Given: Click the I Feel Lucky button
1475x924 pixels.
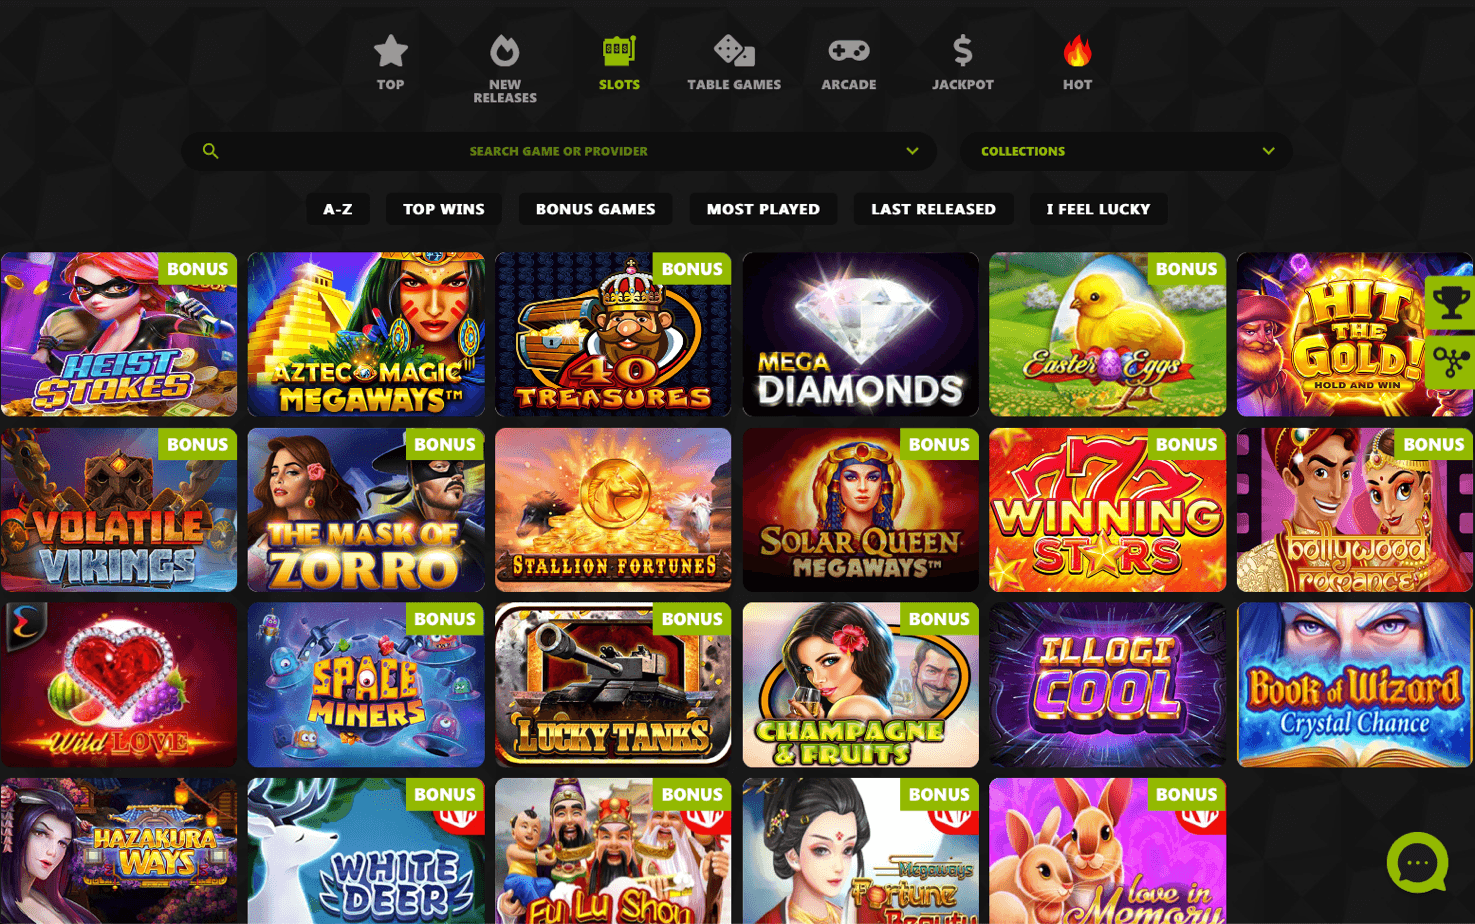Looking at the screenshot, I should pyautogui.click(x=1098, y=209).
